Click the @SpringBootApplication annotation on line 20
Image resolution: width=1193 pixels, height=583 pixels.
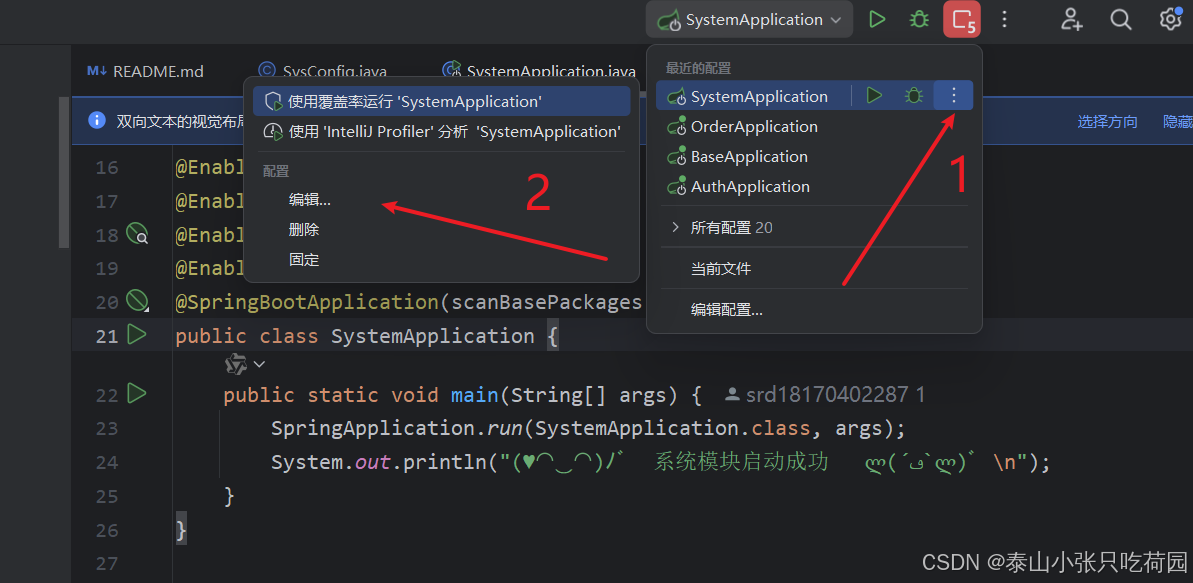click(307, 302)
